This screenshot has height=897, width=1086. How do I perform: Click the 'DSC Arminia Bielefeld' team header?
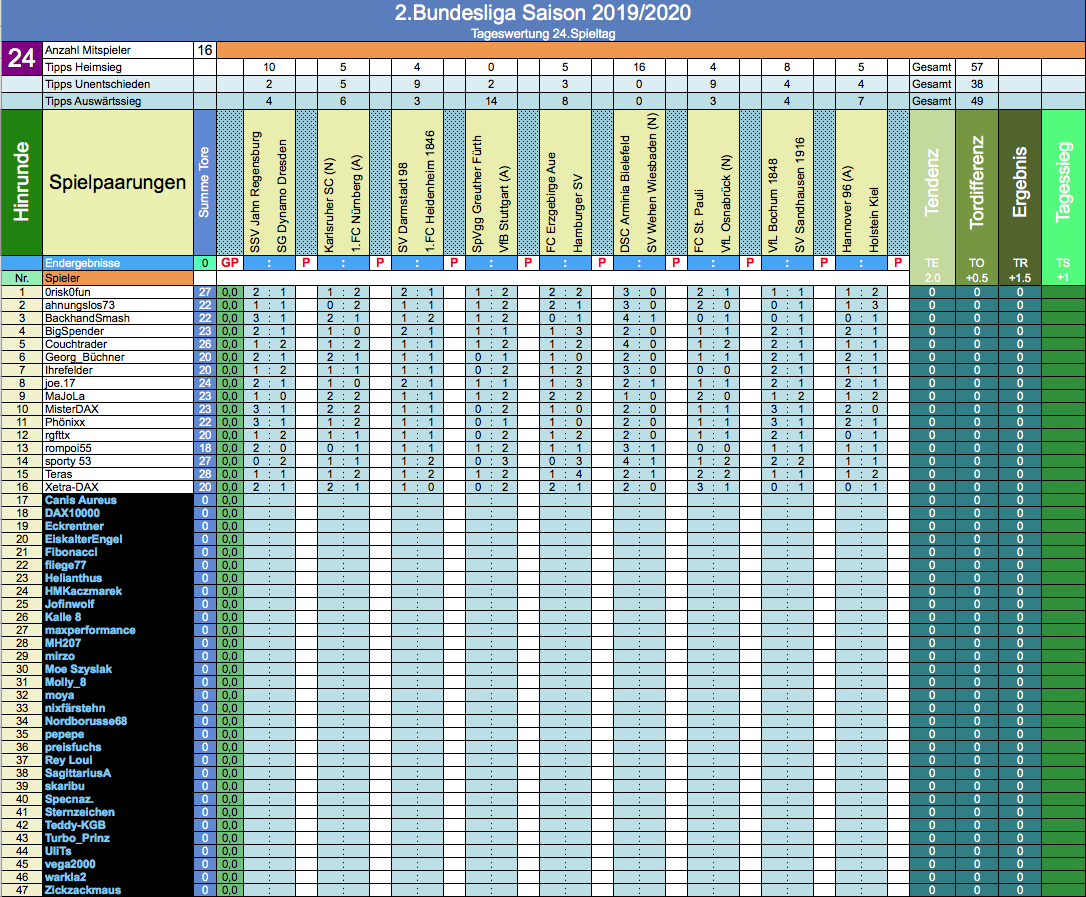(x=625, y=194)
